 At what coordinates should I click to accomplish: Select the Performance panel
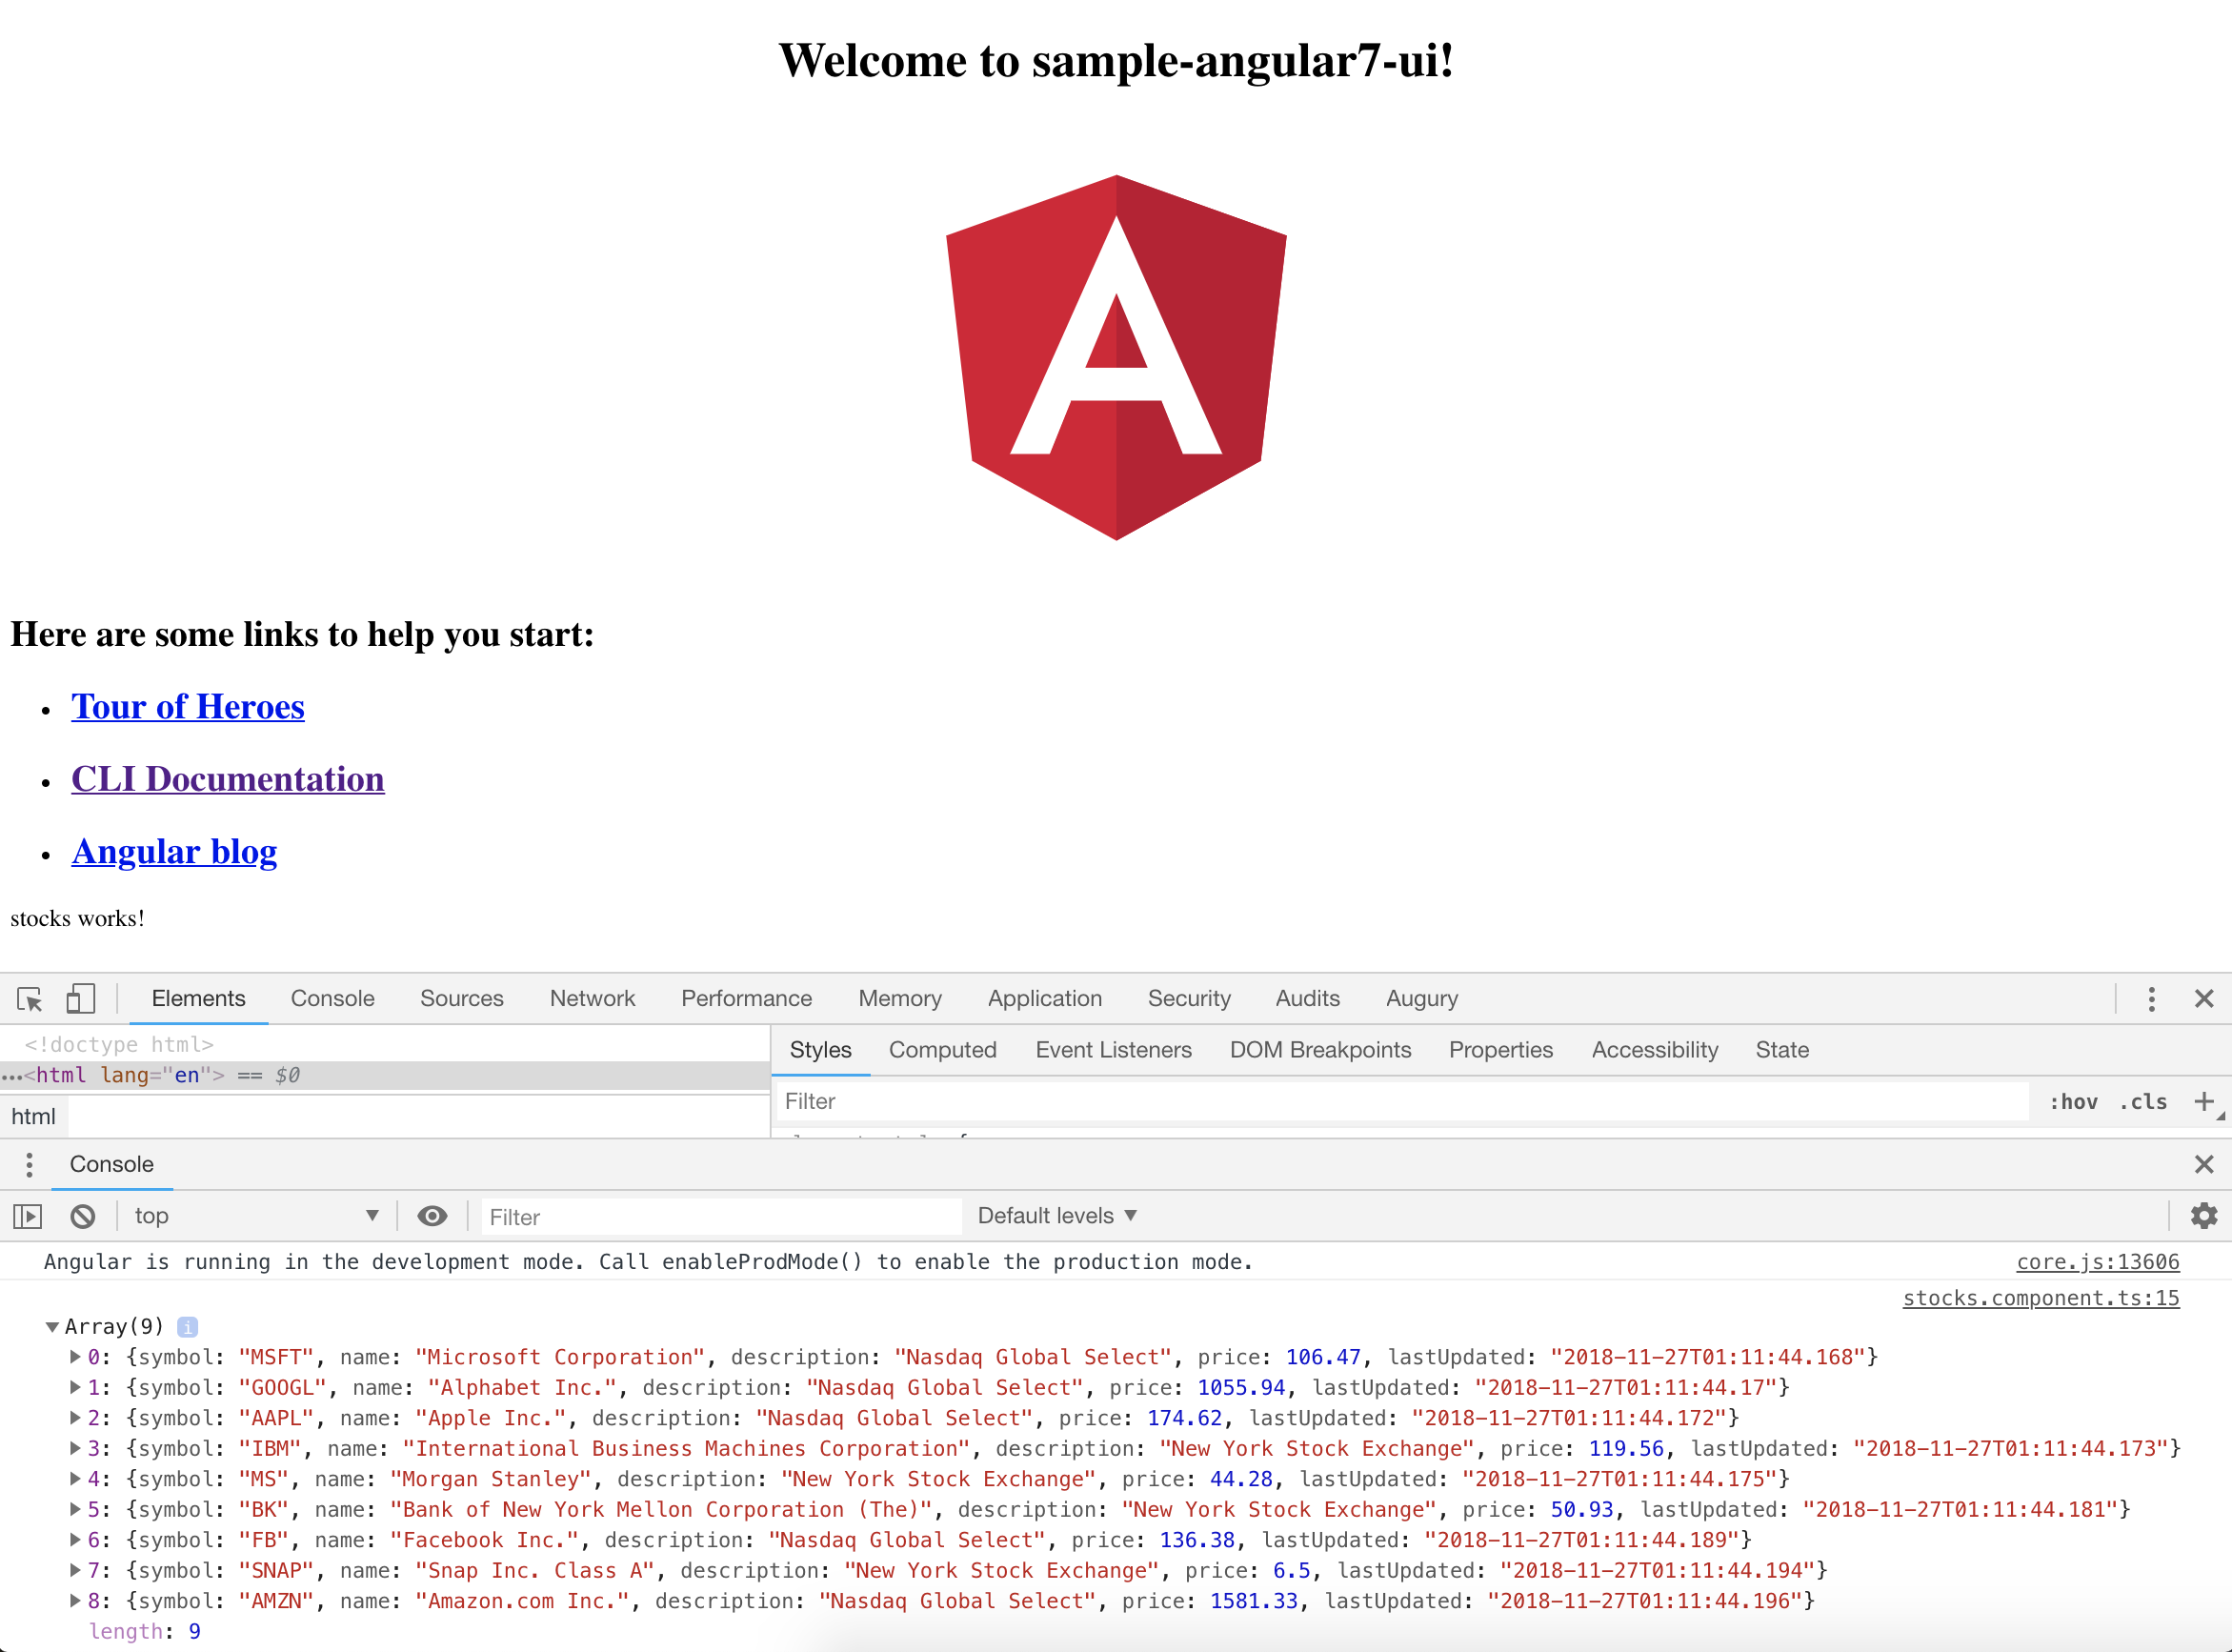coord(744,997)
